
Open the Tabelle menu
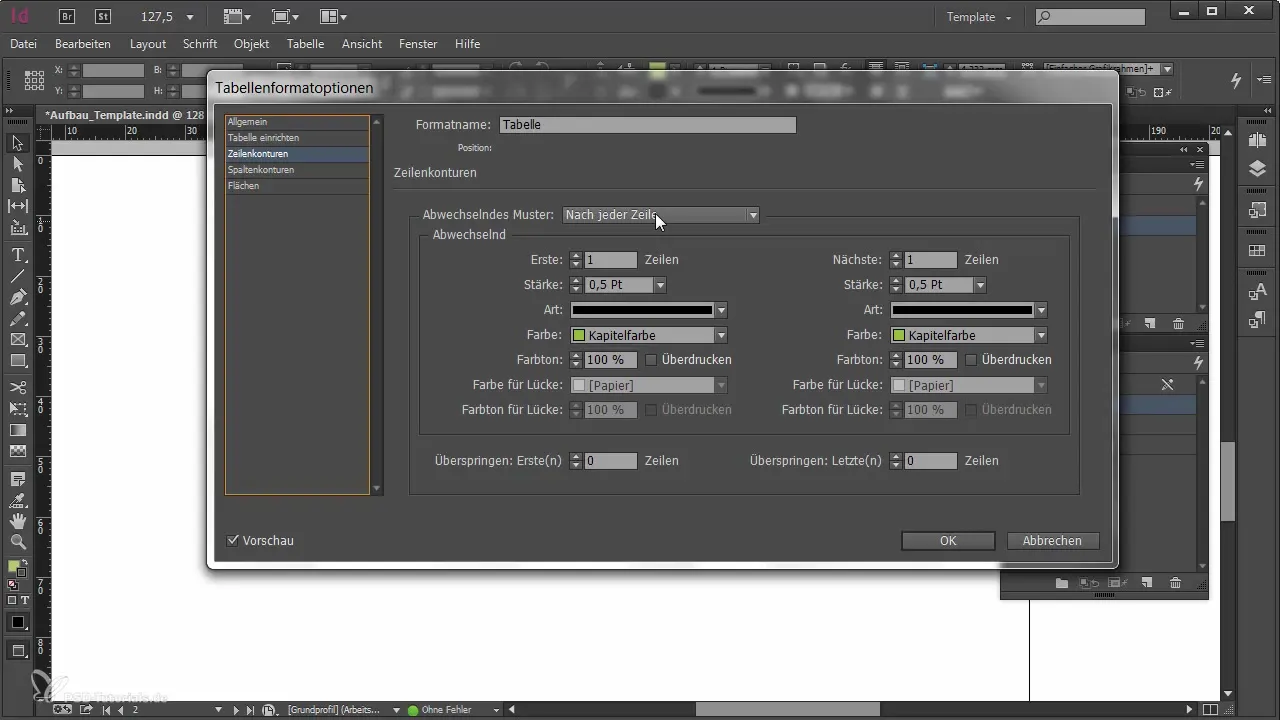click(x=305, y=44)
